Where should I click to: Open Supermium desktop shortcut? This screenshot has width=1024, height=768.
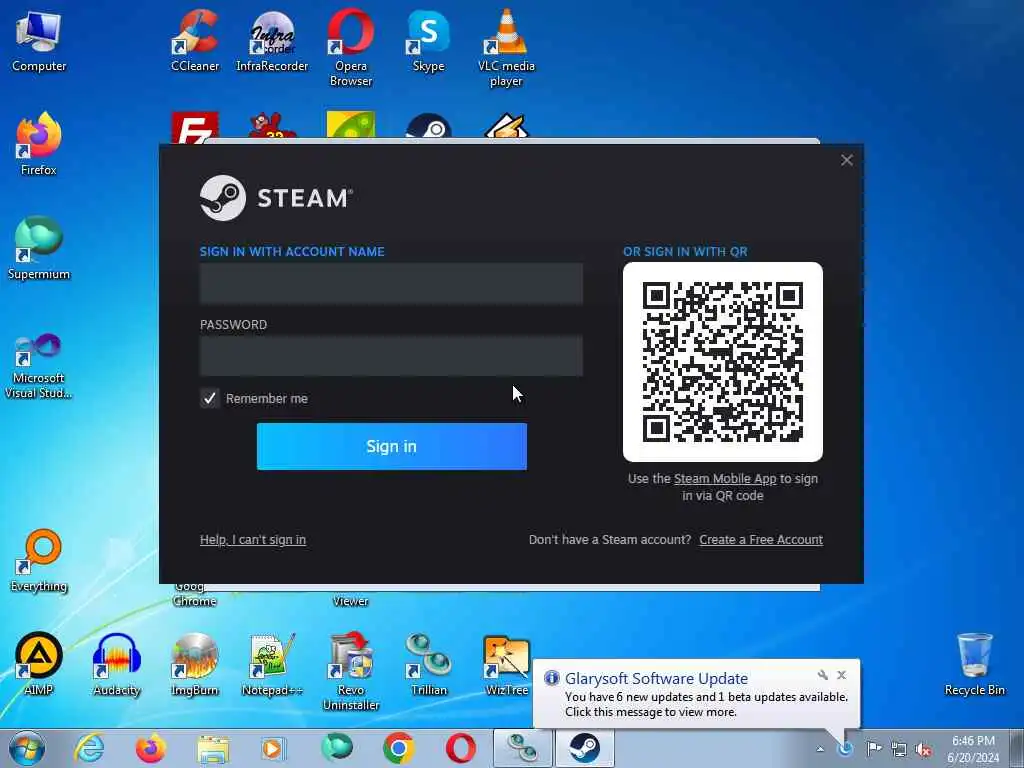pos(39,248)
